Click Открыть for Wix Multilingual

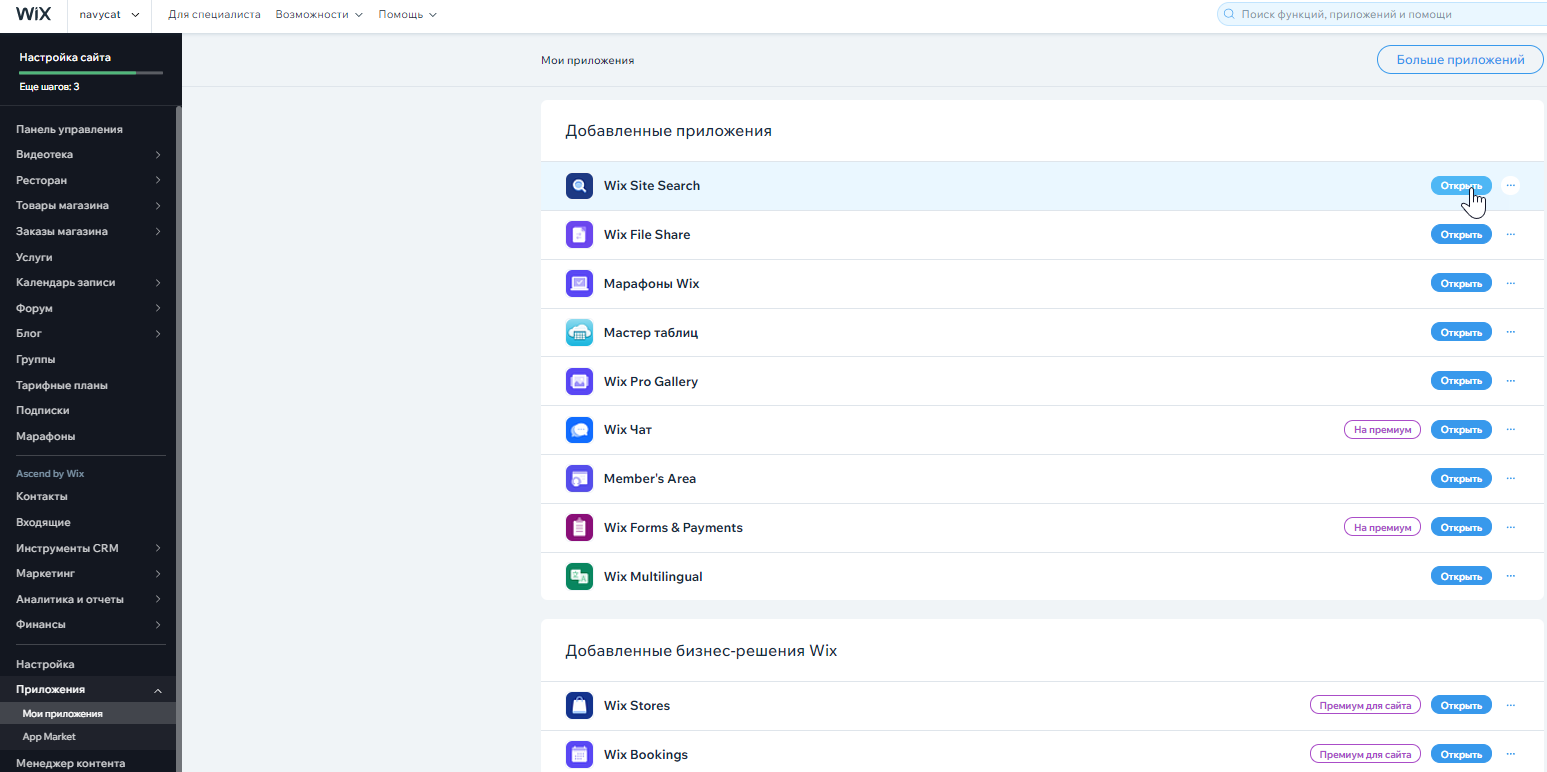pyautogui.click(x=1461, y=576)
